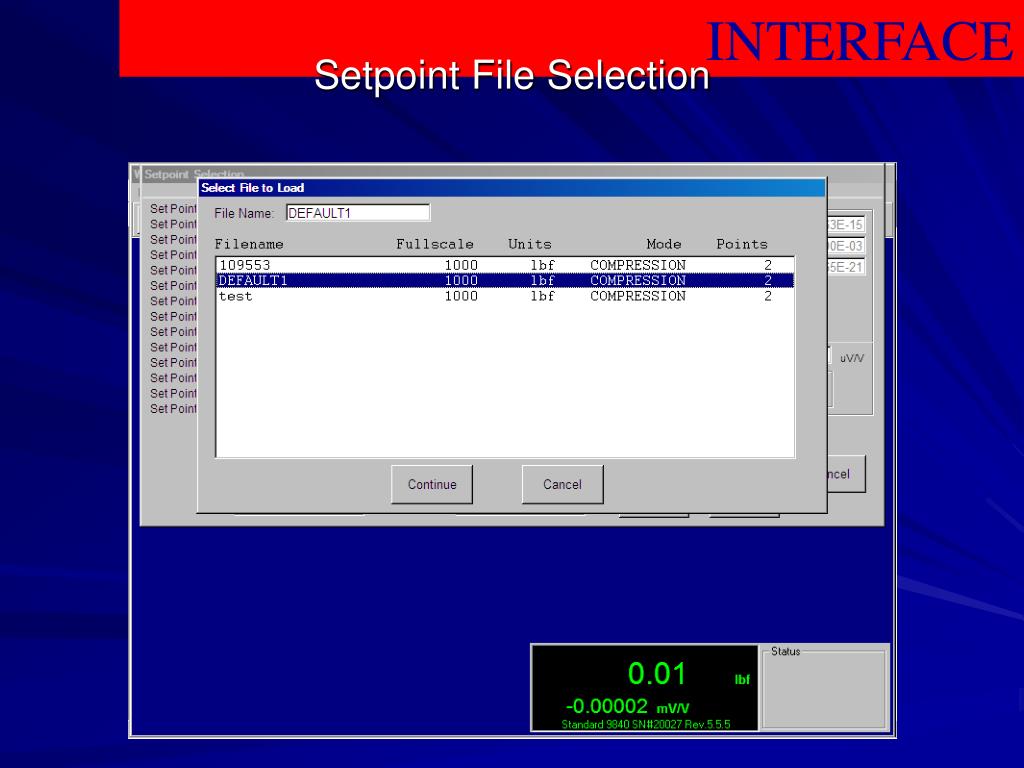Viewport: 1024px width, 768px height.
Task: Click the Points column header
Action: (742, 244)
